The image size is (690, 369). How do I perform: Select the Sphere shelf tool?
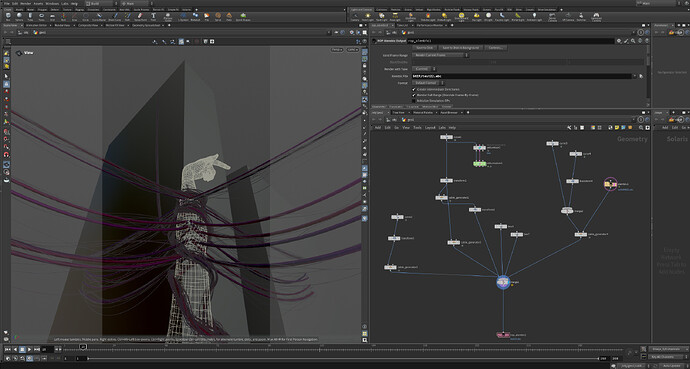tap(19, 17)
